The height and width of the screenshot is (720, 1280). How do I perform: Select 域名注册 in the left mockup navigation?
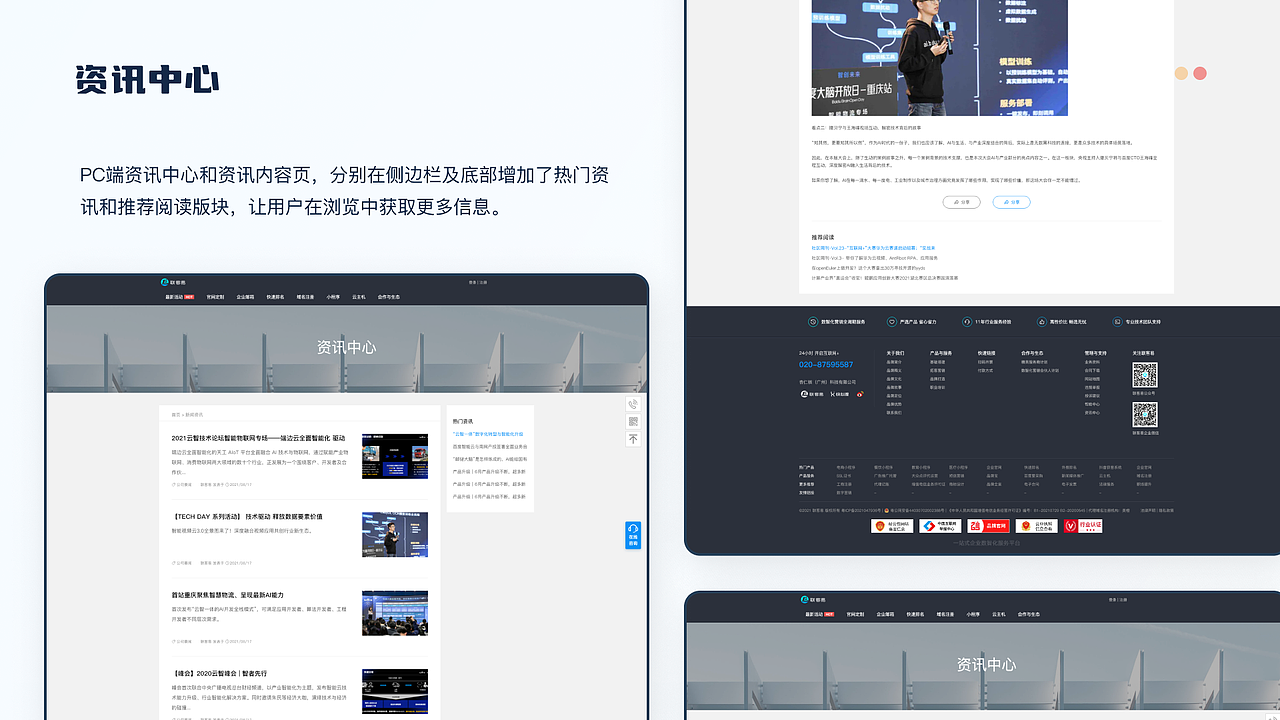(305, 297)
